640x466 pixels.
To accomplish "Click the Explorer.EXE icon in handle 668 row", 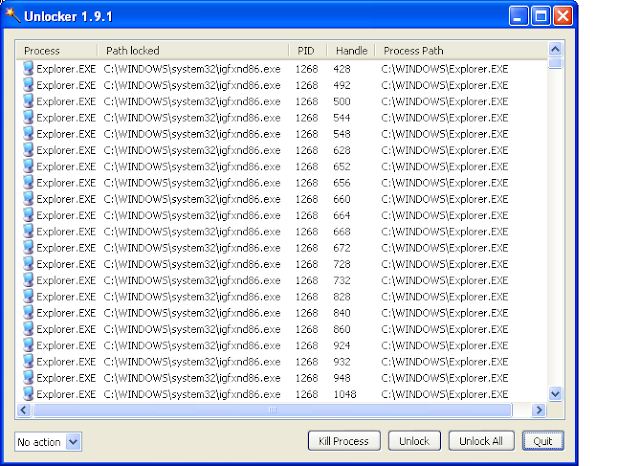I will [28, 231].
